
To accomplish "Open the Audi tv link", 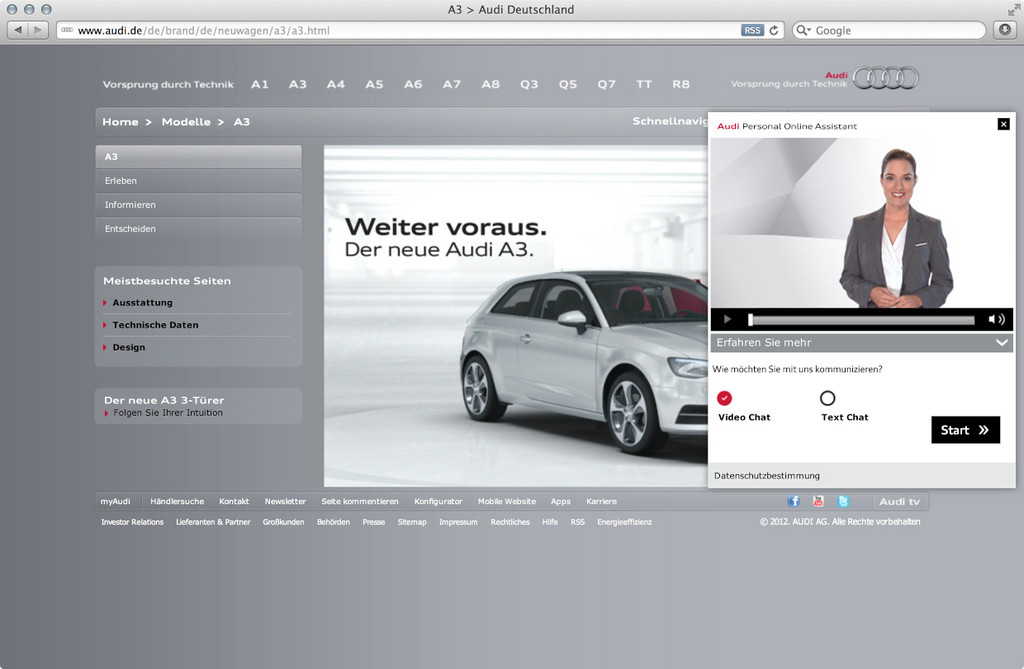I will click(899, 502).
